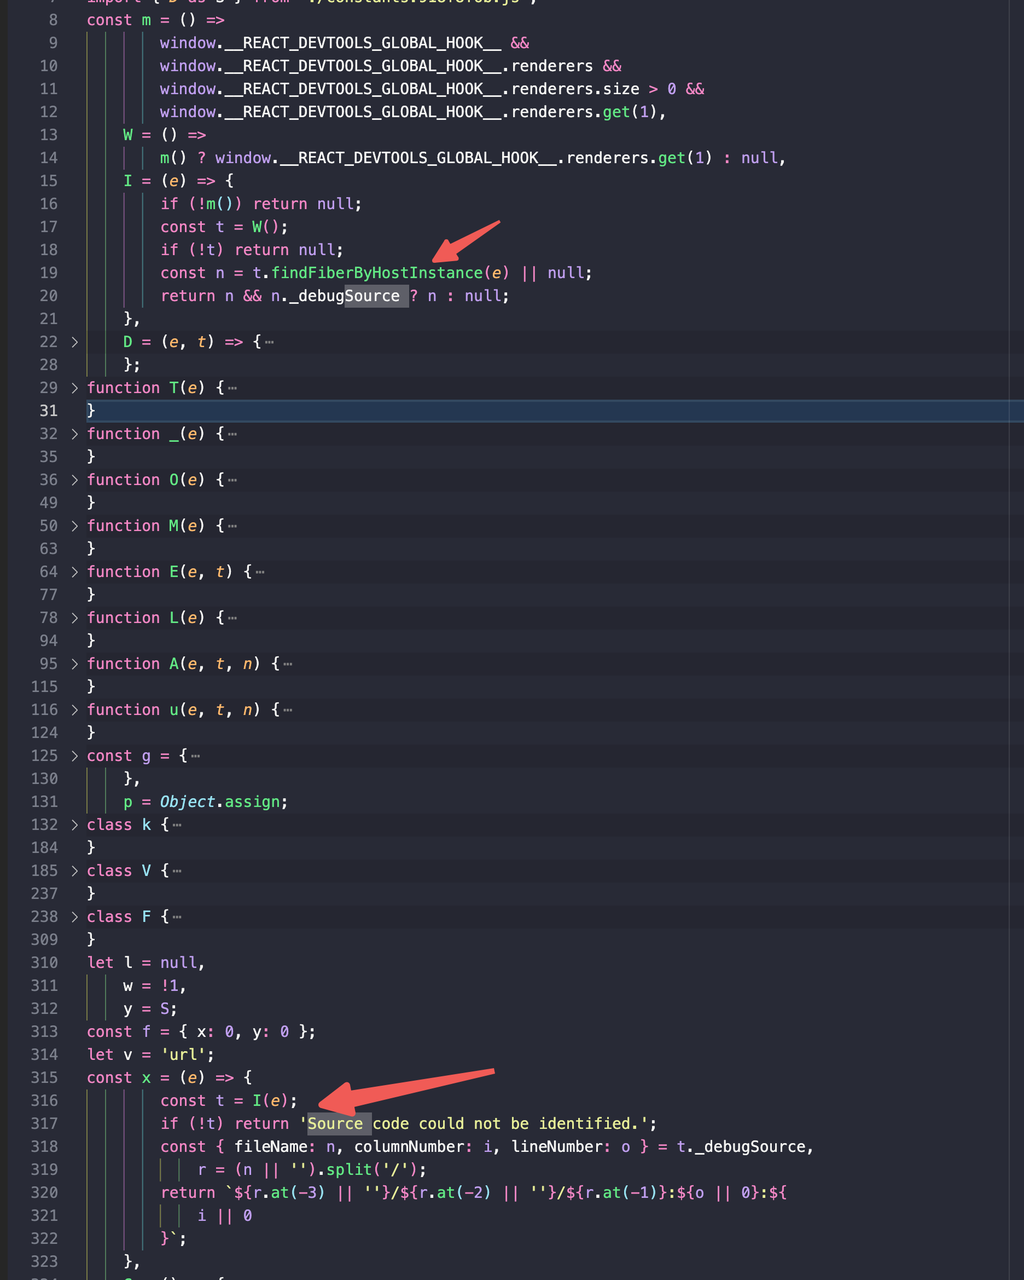
Task: Expand the folded function M
Action: point(75,525)
